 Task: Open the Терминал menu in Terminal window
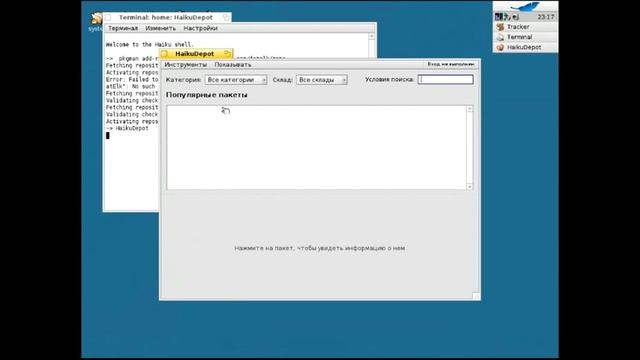123,28
